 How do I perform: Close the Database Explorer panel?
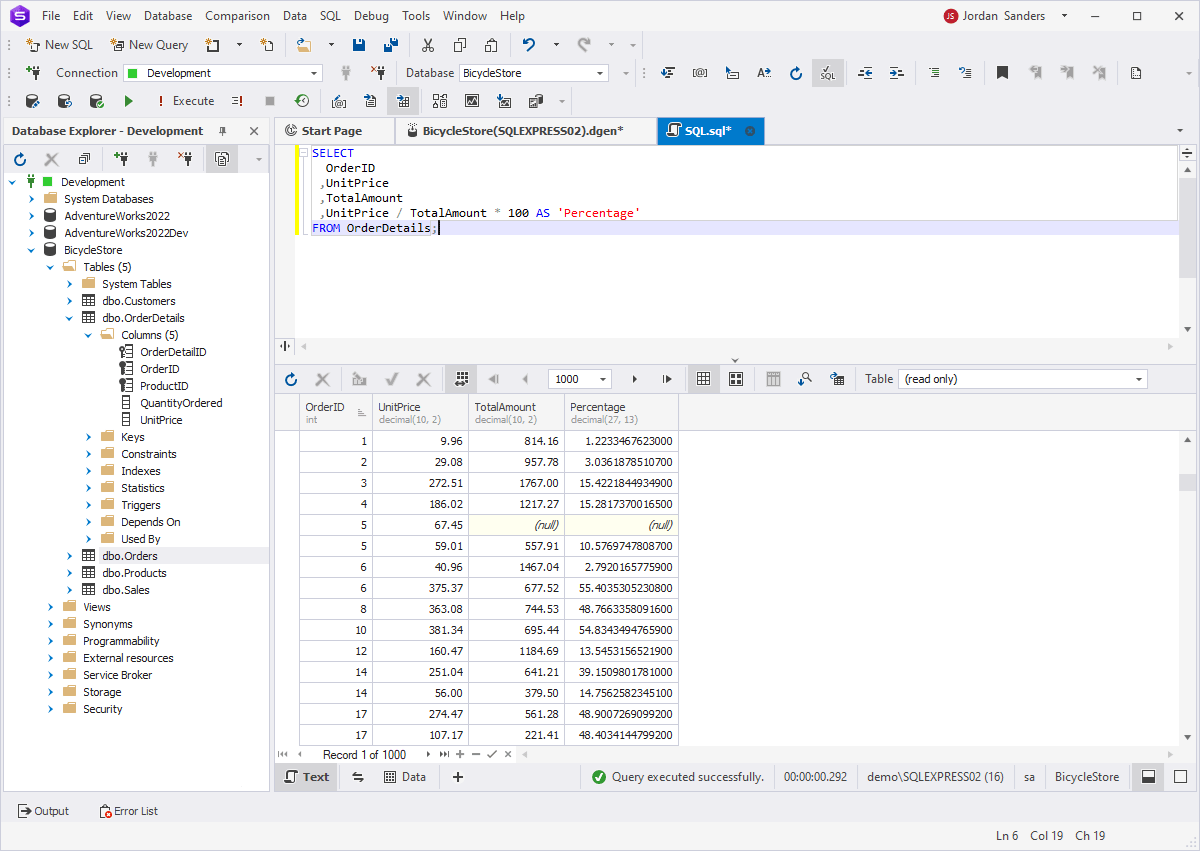click(x=254, y=131)
